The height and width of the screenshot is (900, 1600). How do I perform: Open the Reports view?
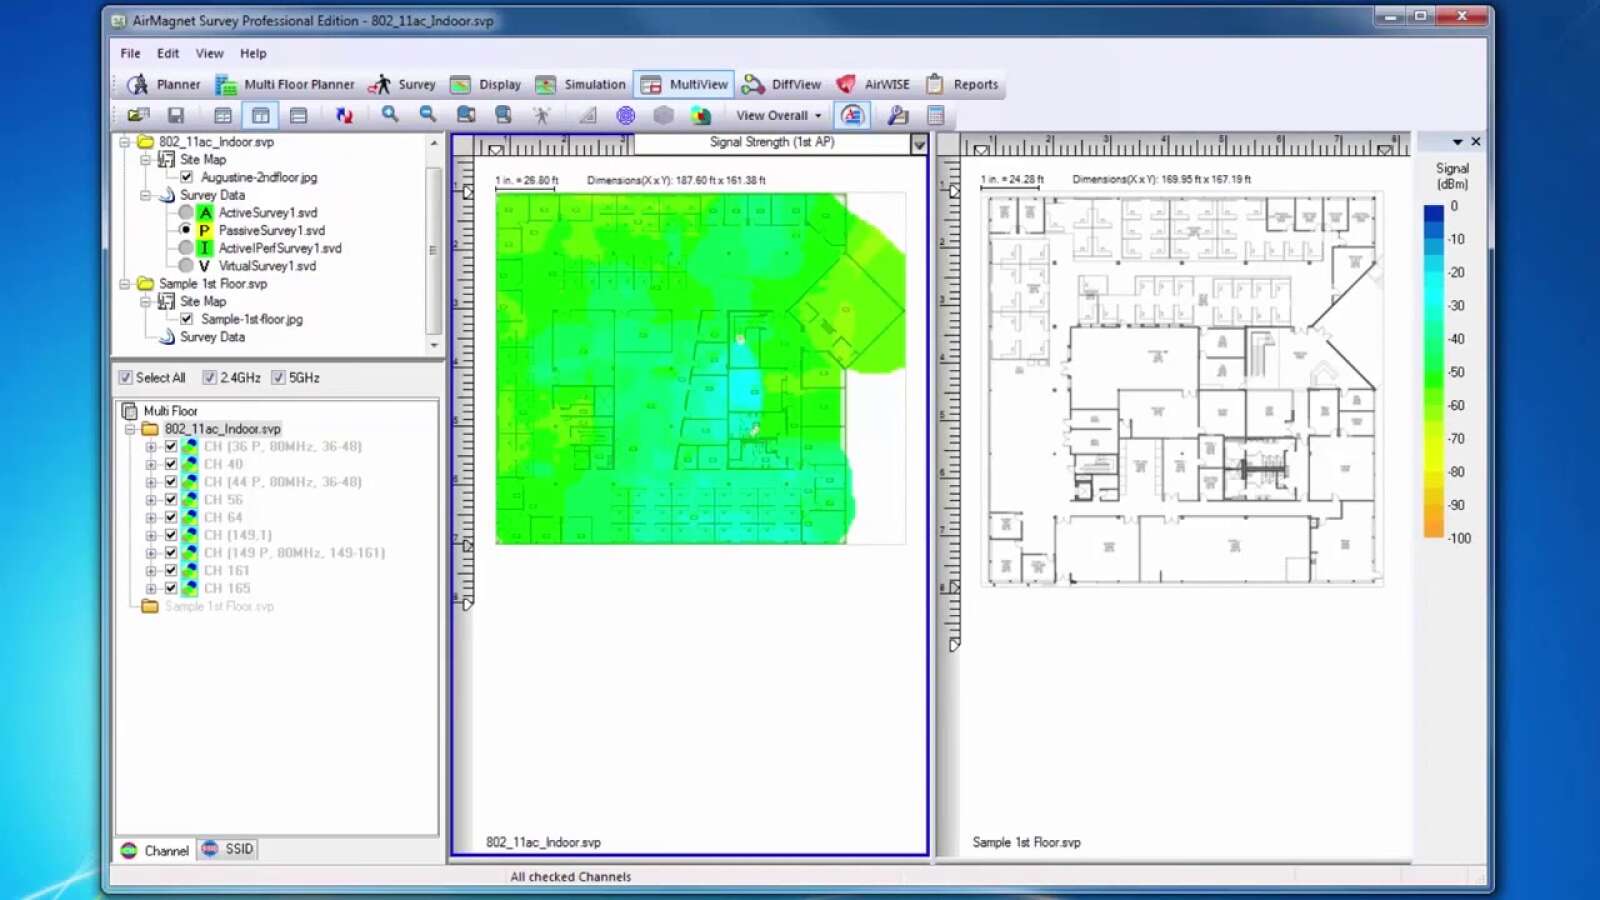tap(962, 84)
